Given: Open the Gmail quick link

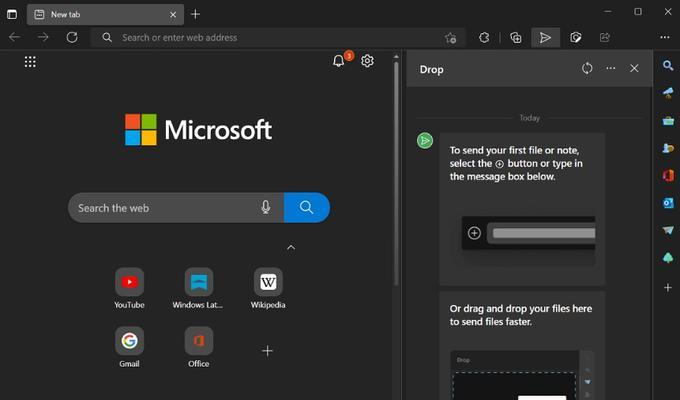Looking at the screenshot, I should [129, 347].
